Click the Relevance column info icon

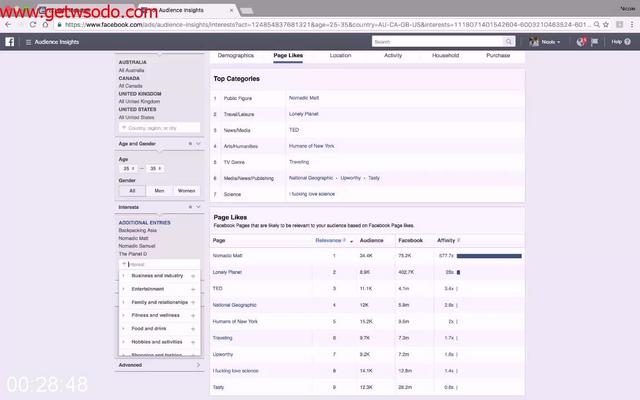[x=344, y=240]
